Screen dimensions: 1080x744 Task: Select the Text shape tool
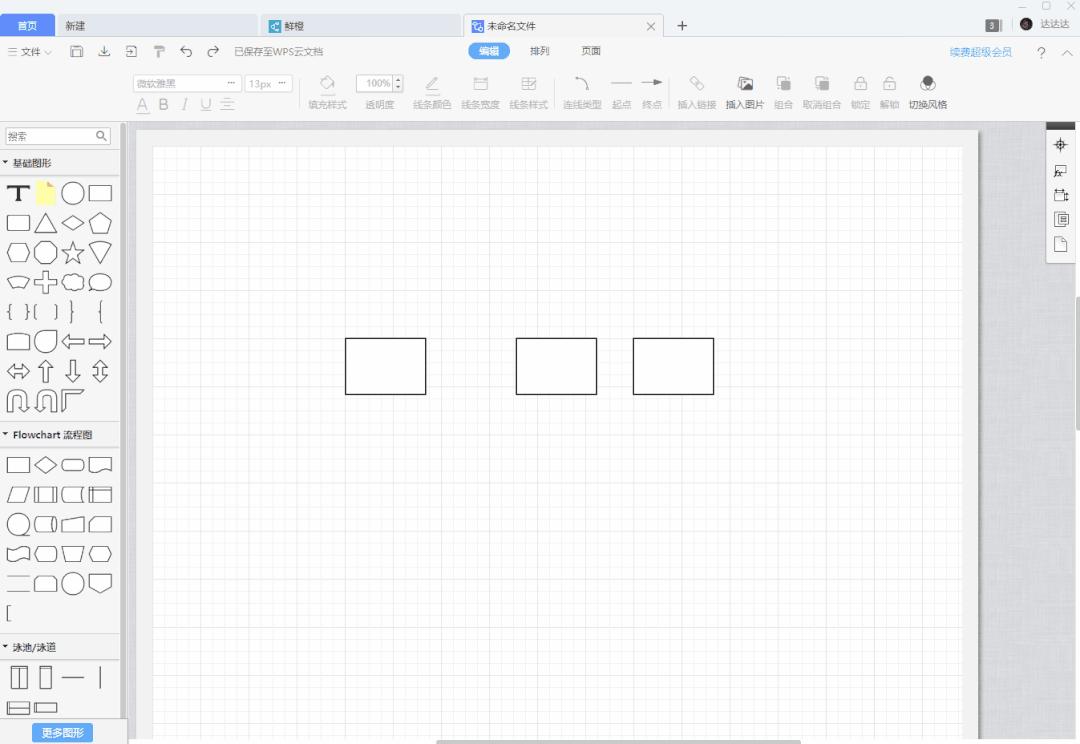click(18, 194)
